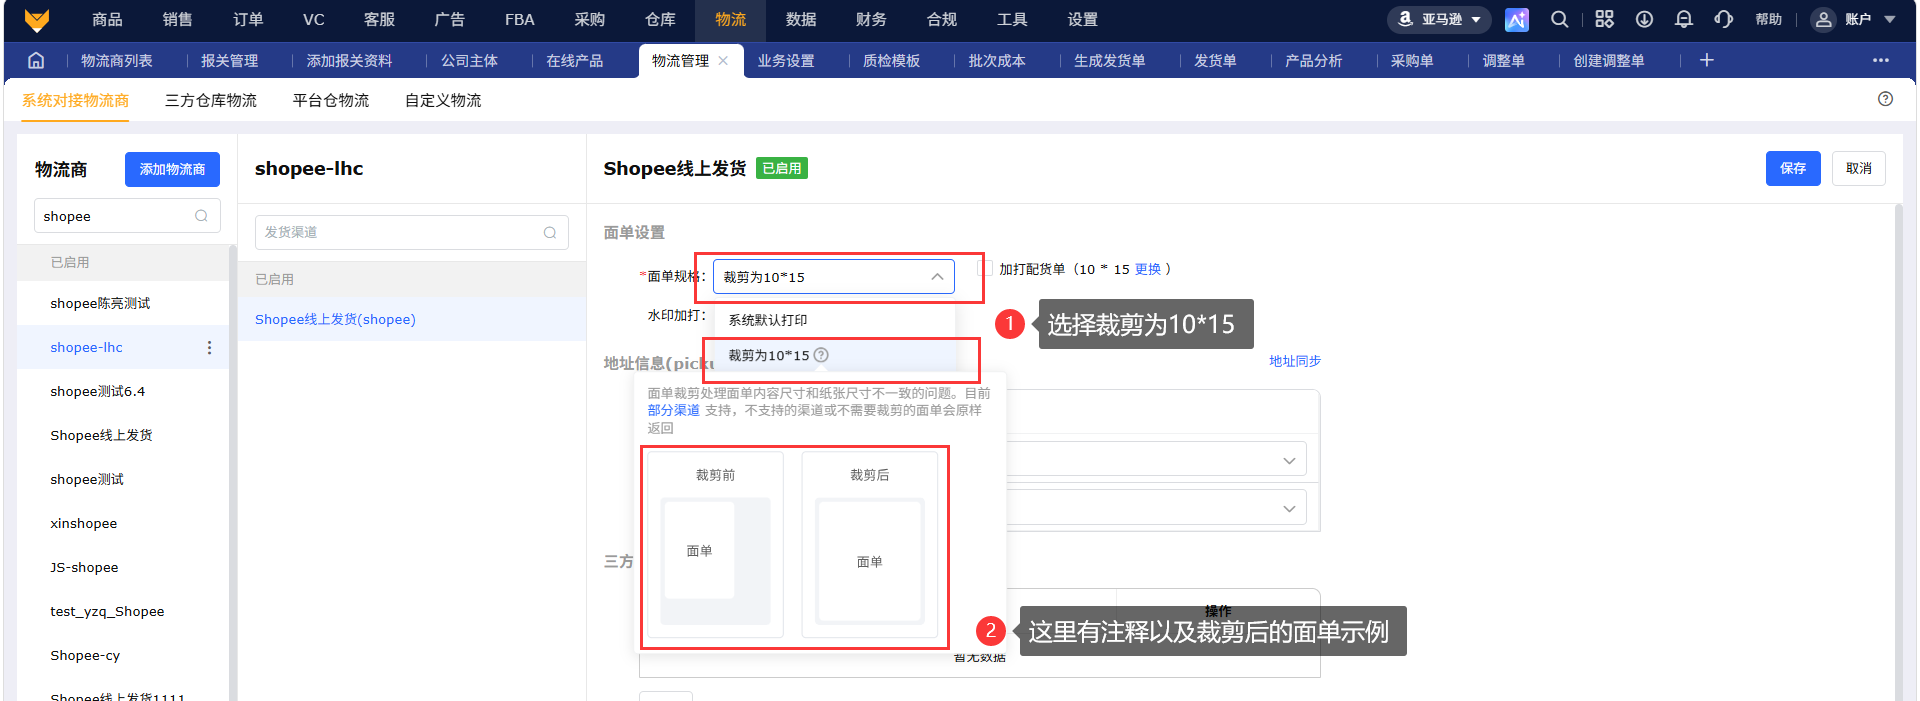The image size is (1920, 701).
Task: Open the 仓库 top menu
Action: 660,20
